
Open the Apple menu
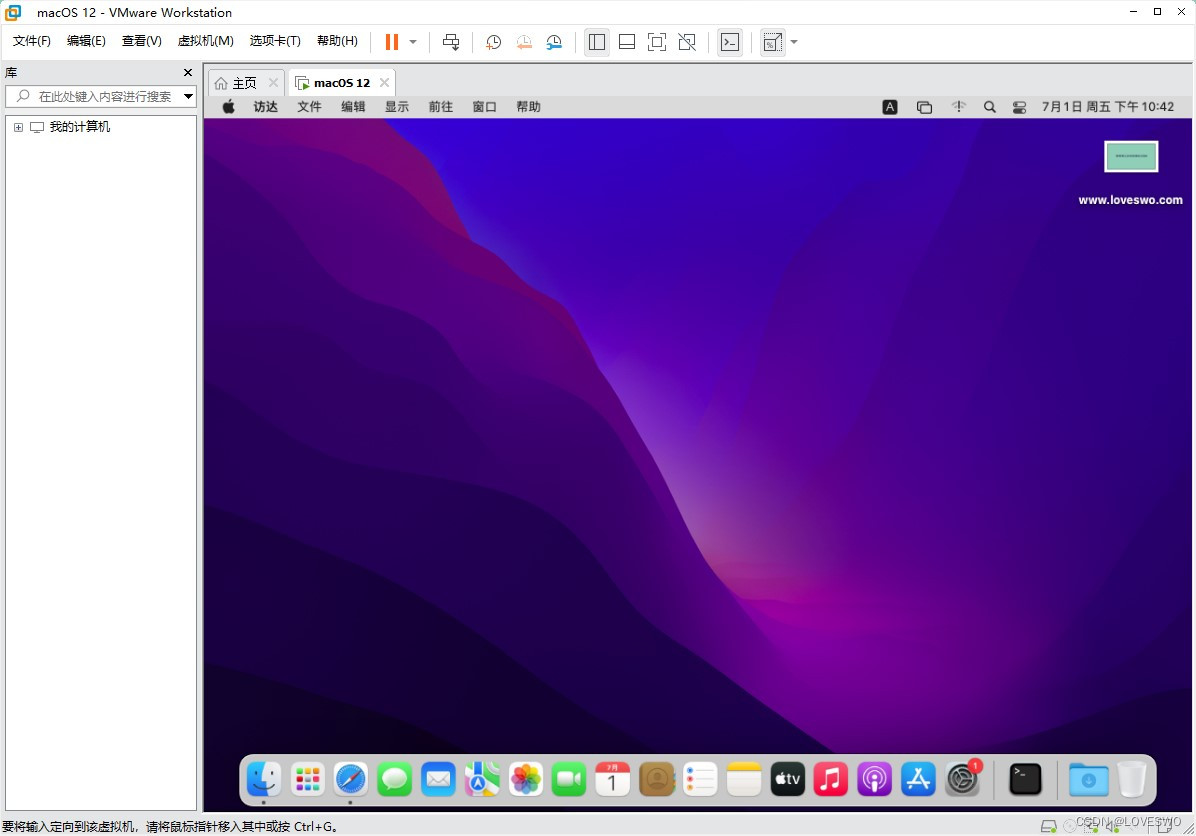(228, 107)
